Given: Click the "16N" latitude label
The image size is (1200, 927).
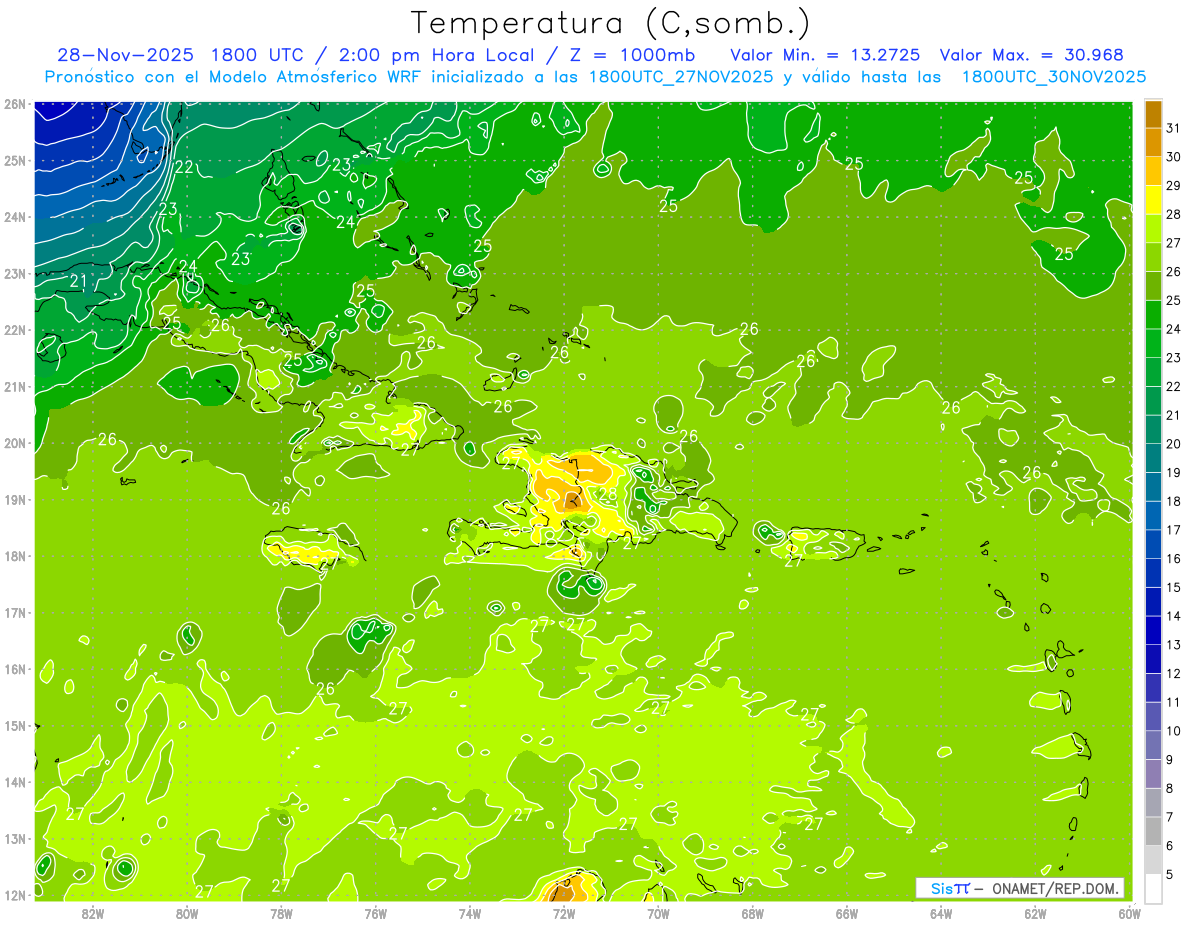Looking at the screenshot, I should [15, 669].
